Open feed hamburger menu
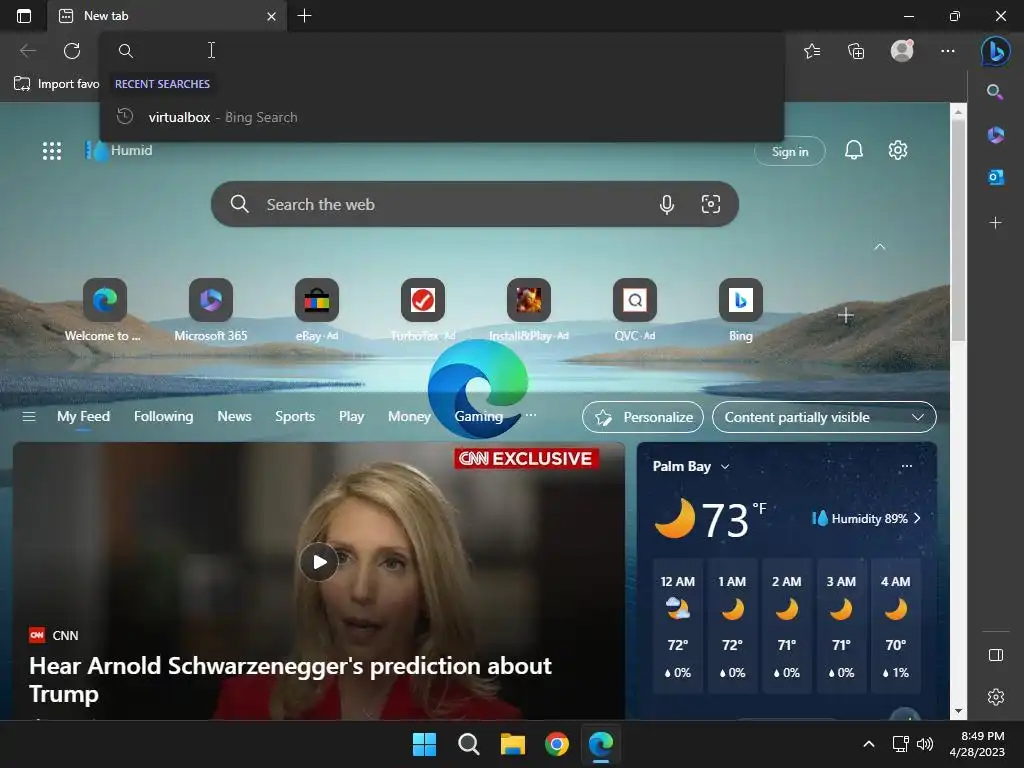This screenshot has height=768, width=1024. pos(29,417)
